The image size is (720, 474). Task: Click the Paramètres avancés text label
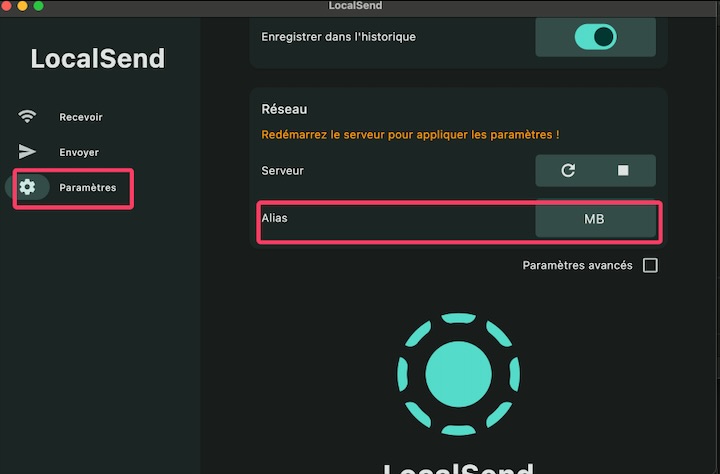(577, 266)
